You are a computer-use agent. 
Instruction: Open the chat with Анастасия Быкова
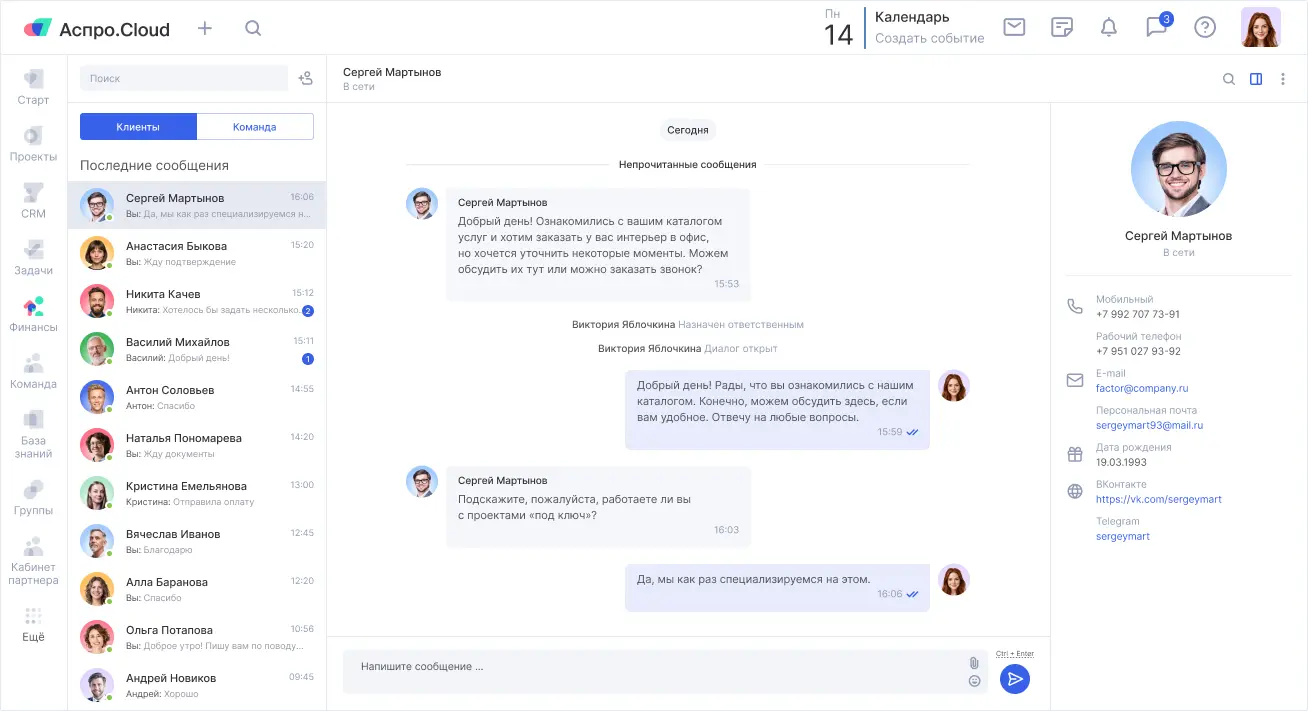pos(197,253)
